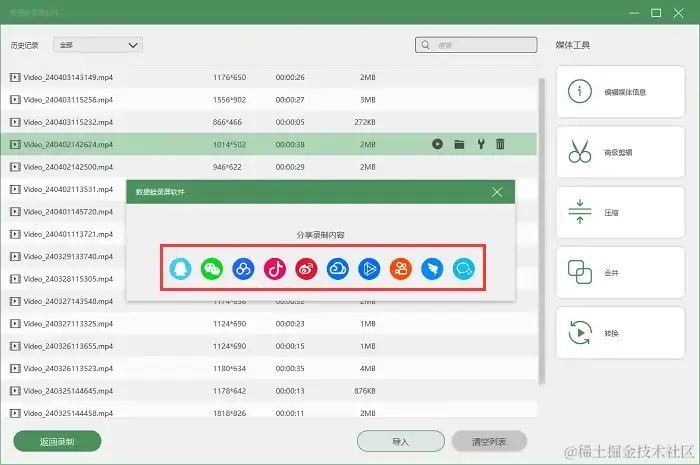This screenshot has width=700, height=465.
Task: Click the video file icon of Video_240403143149.mp4
Action: 15,77
